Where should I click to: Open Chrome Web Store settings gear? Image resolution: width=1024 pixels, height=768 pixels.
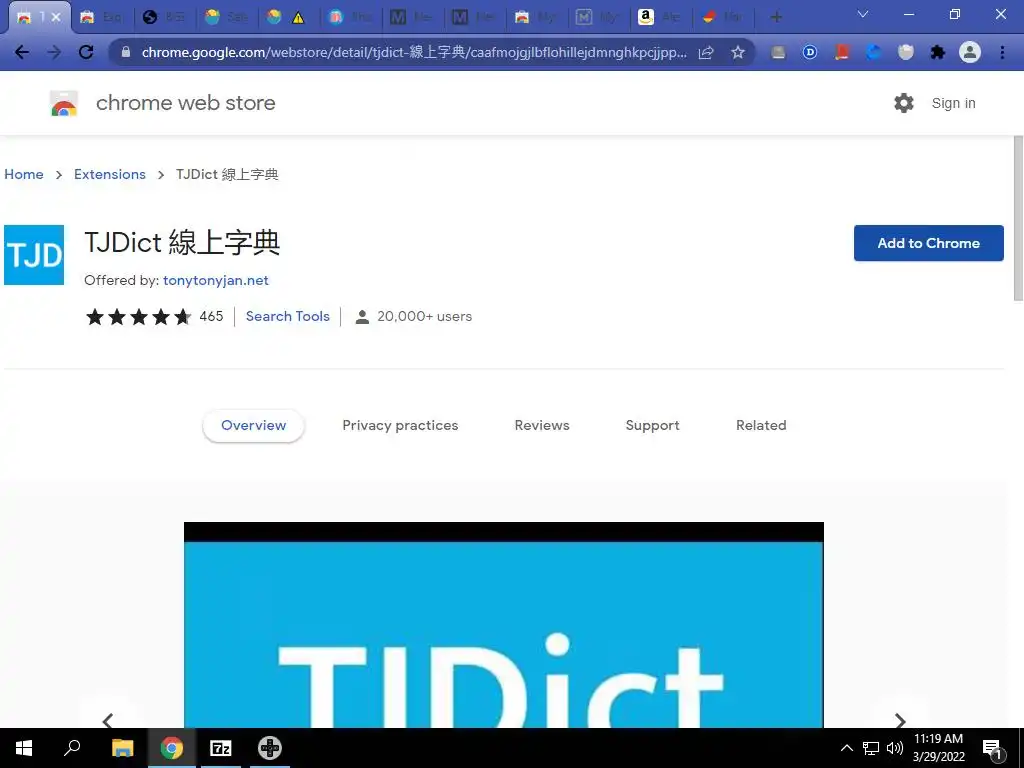(904, 103)
